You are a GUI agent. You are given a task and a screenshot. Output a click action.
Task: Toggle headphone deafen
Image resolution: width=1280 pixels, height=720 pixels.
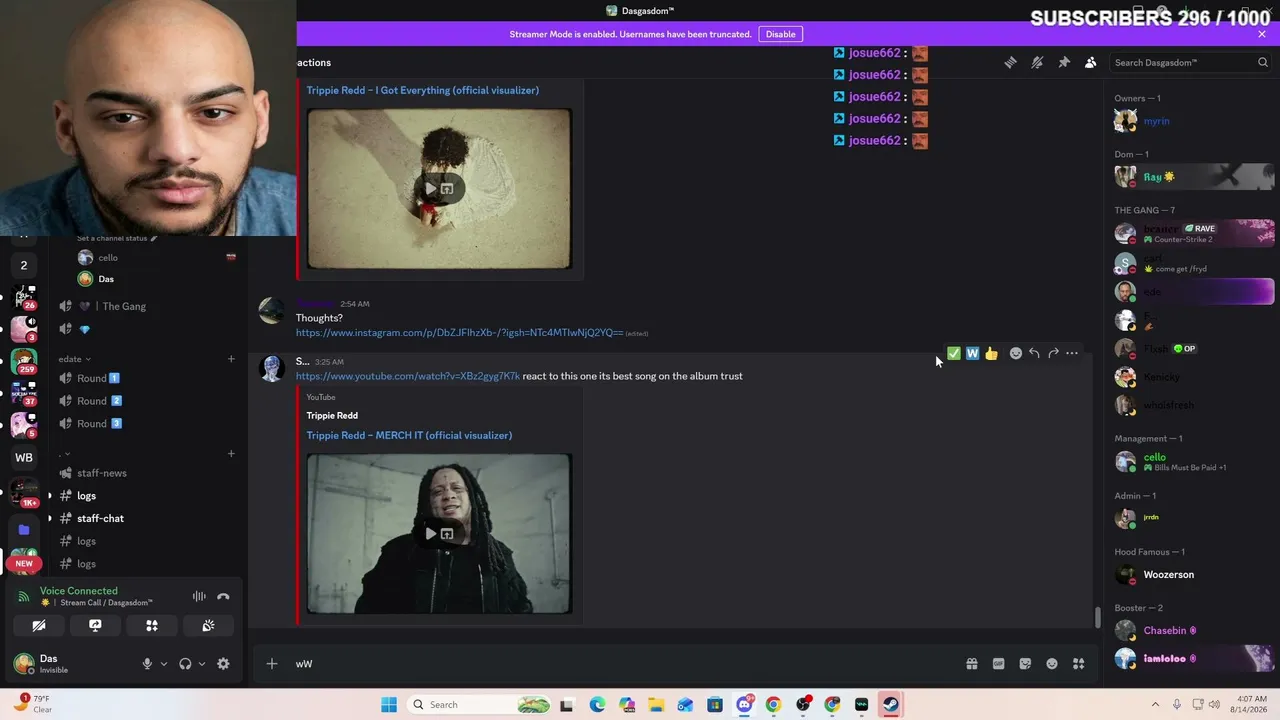tap(185, 663)
